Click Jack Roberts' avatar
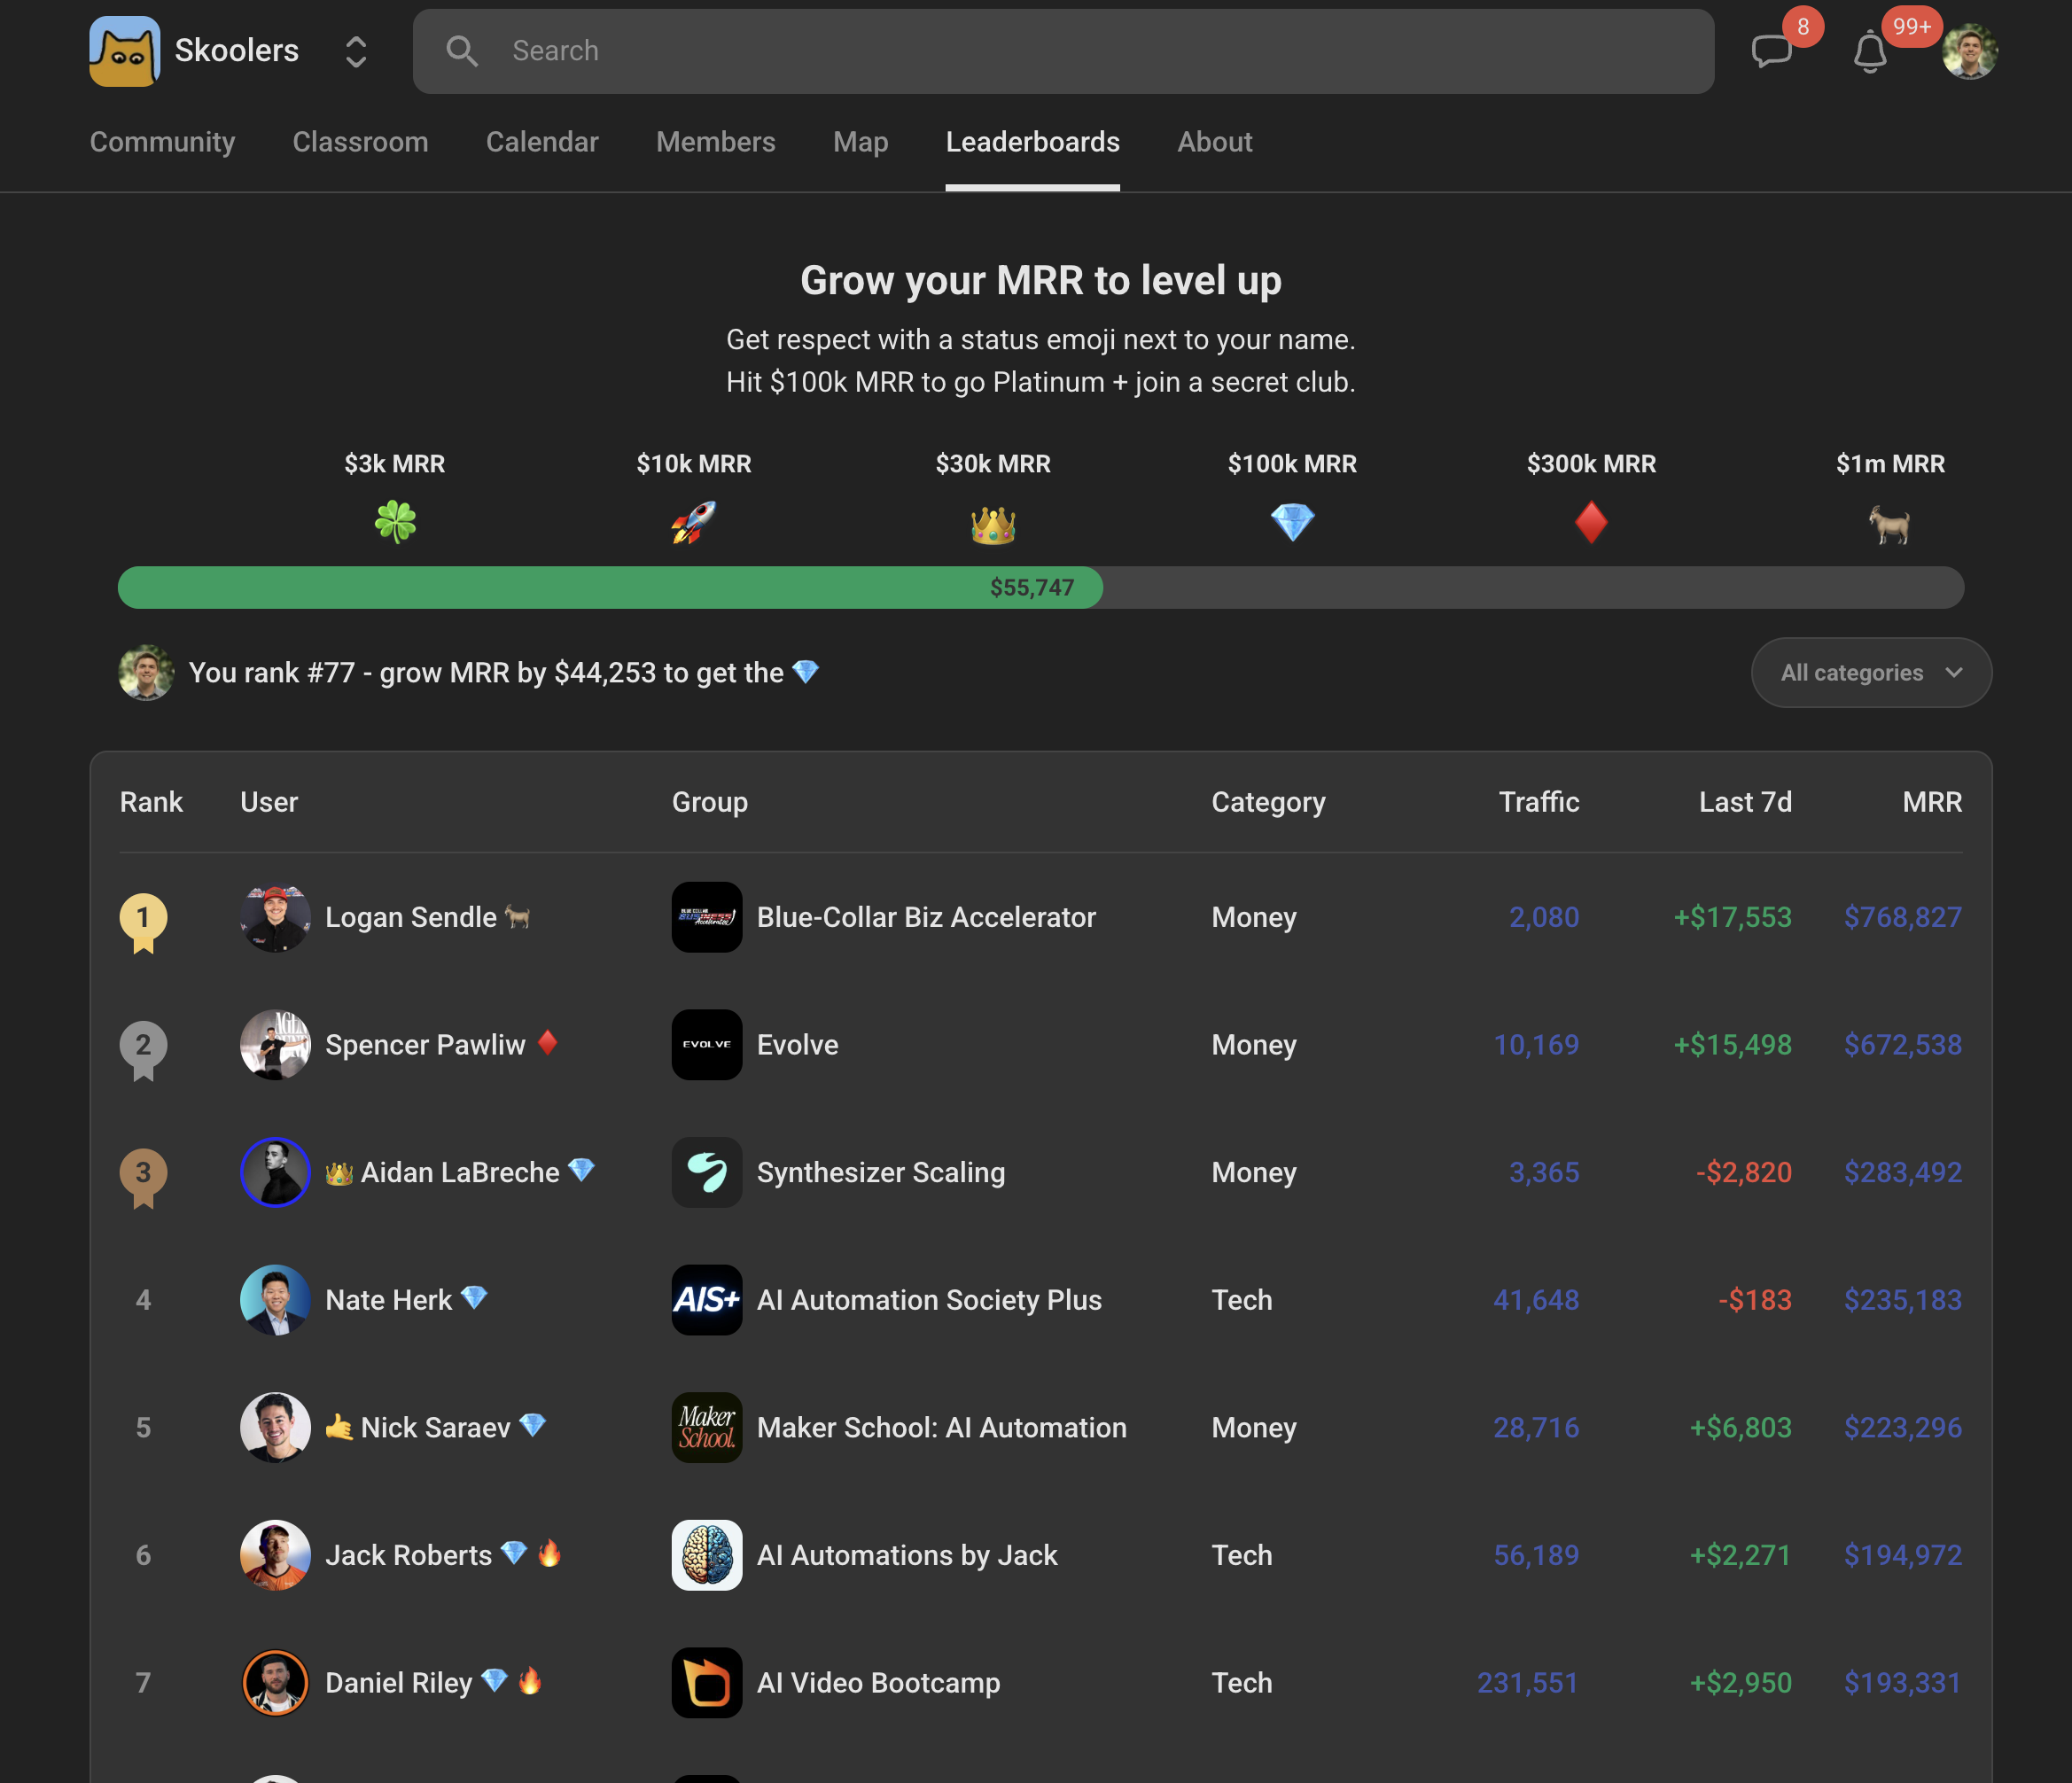This screenshot has height=1783, width=2072. (x=275, y=1555)
